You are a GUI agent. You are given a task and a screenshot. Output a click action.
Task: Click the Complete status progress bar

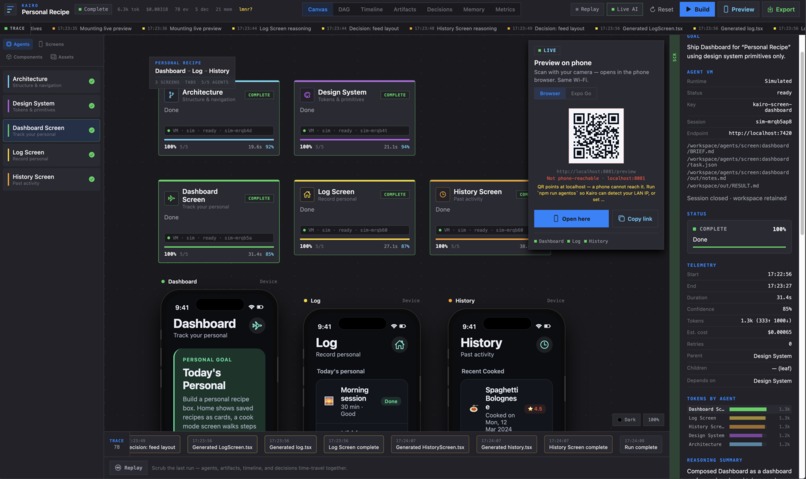click(x=739, y=247)
